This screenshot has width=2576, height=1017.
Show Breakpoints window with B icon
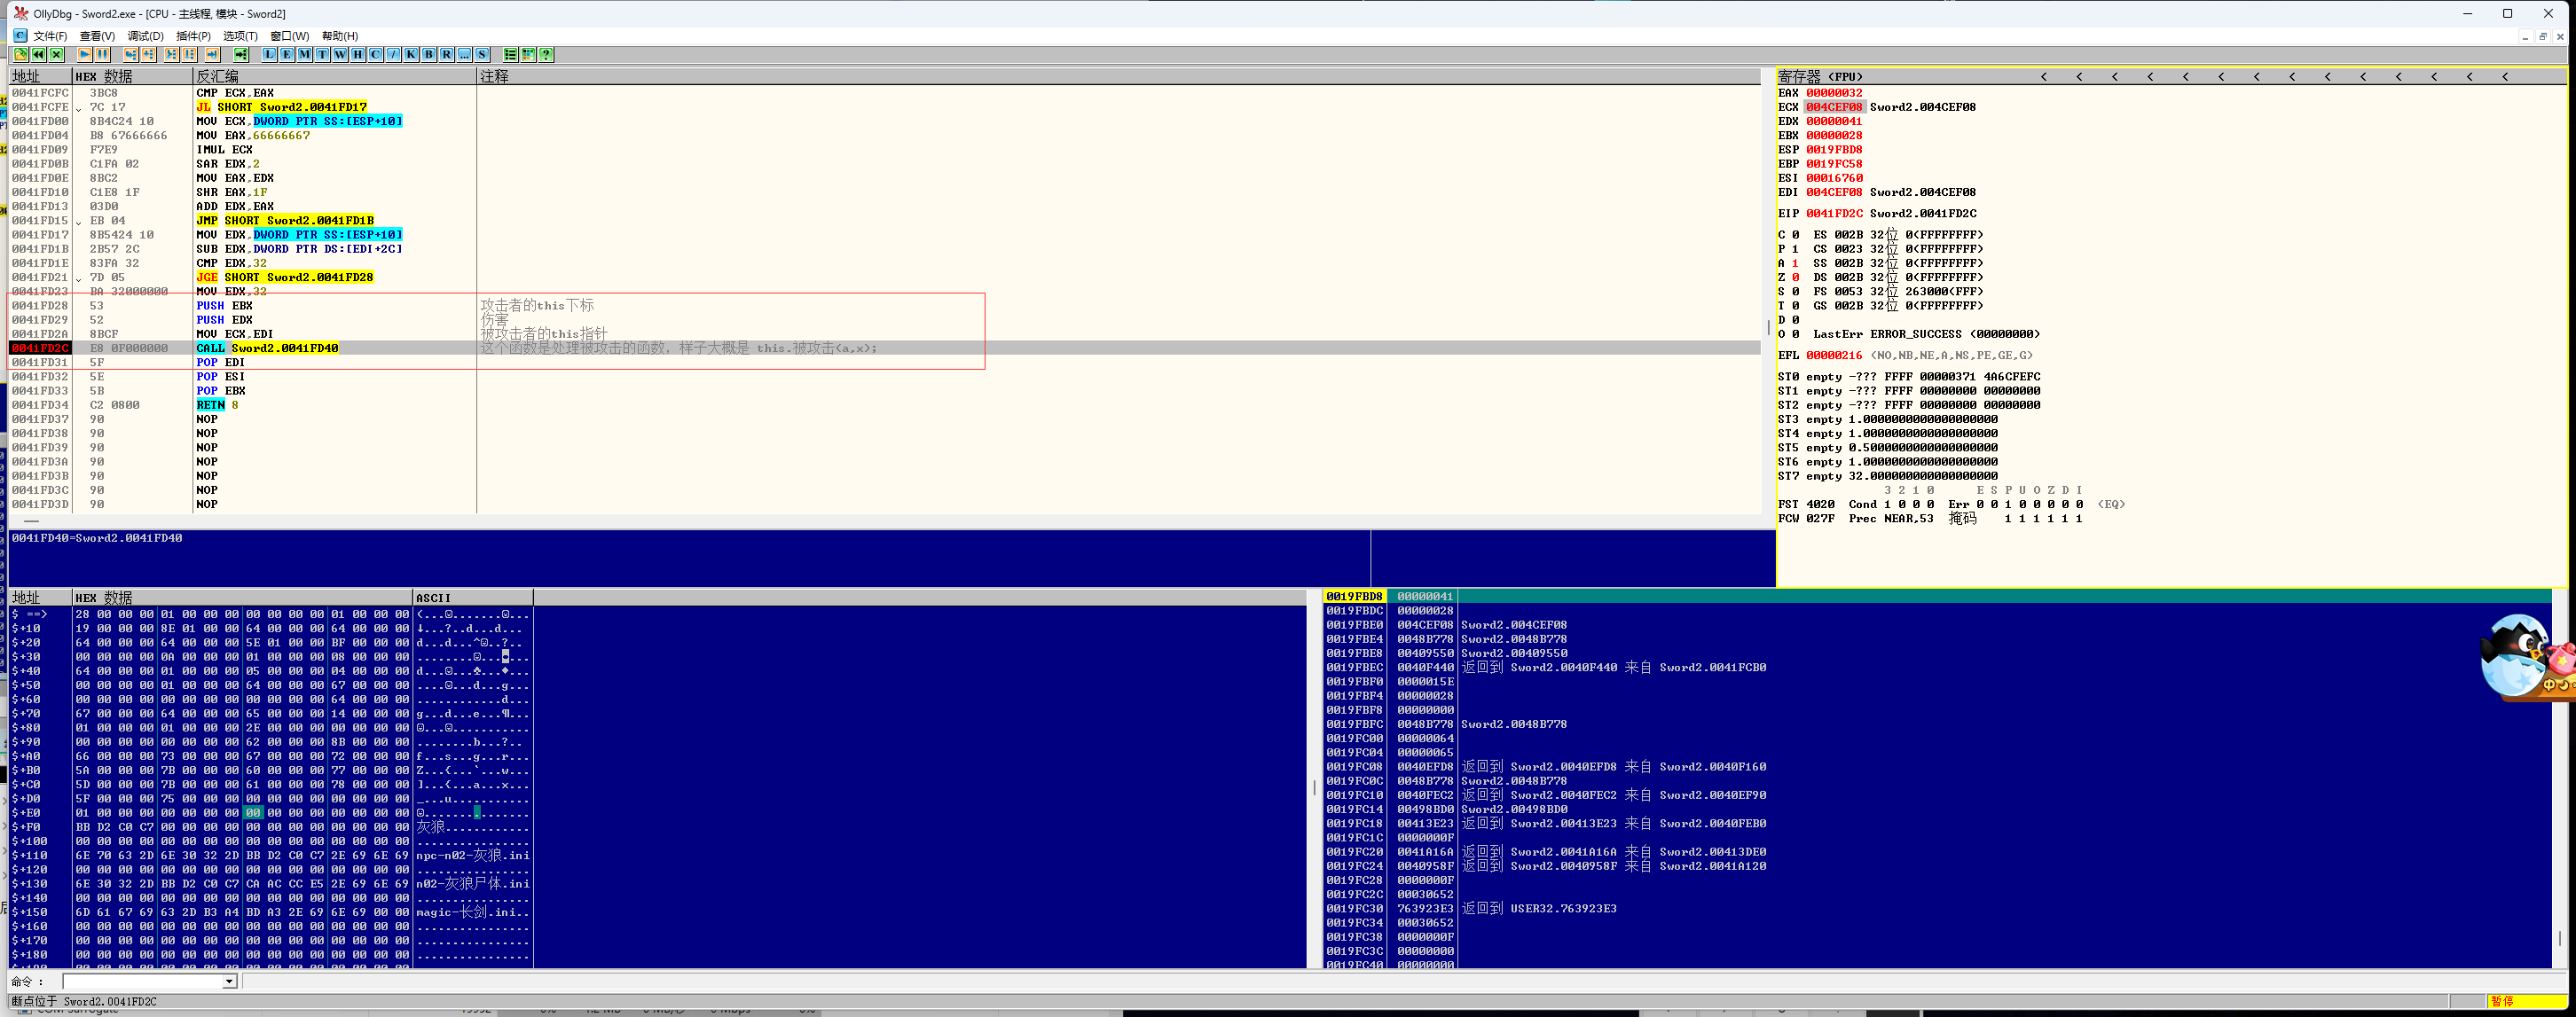coord(429,54)
